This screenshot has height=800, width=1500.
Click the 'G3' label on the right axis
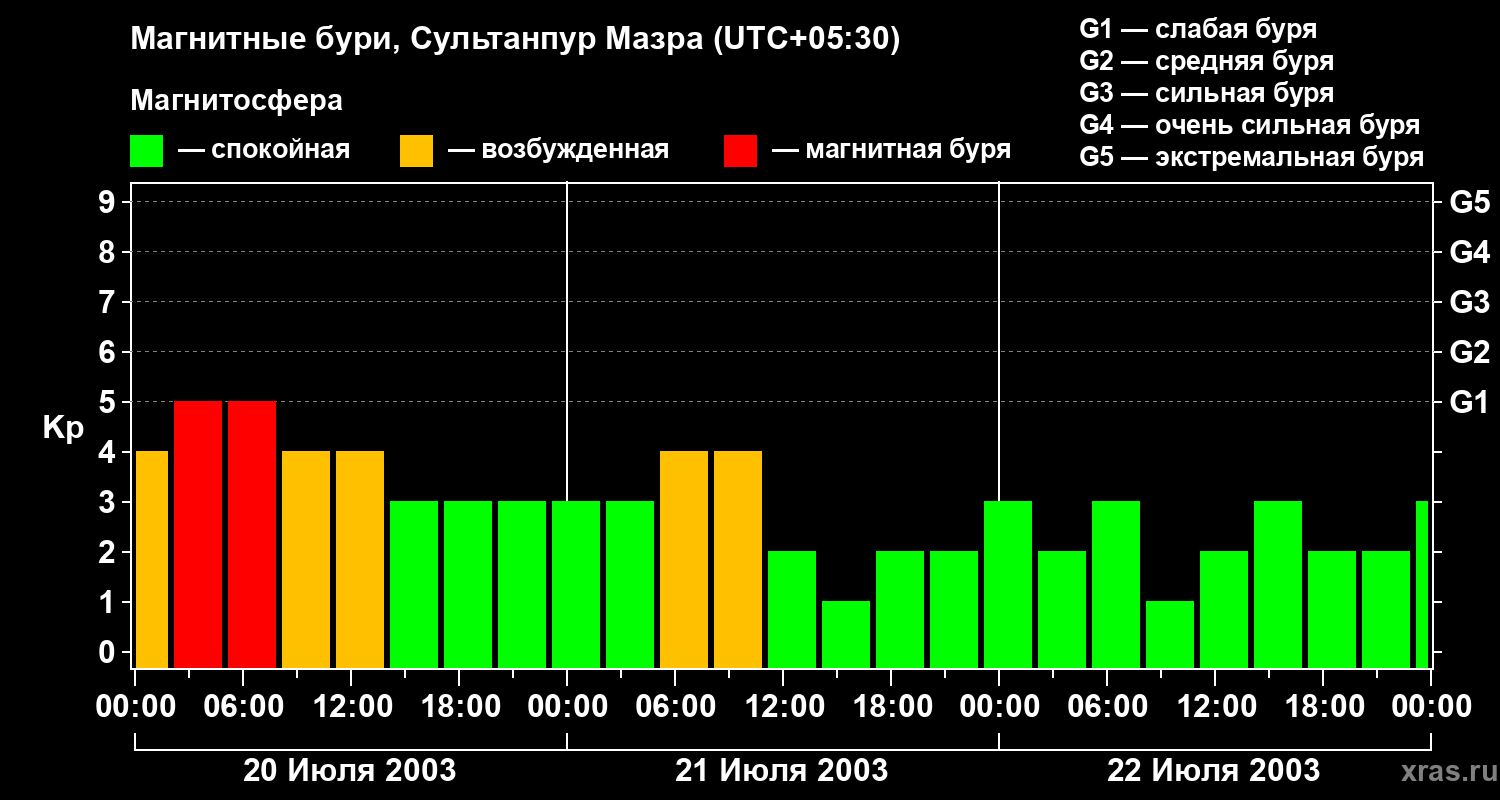click(x=1469, y=302)
